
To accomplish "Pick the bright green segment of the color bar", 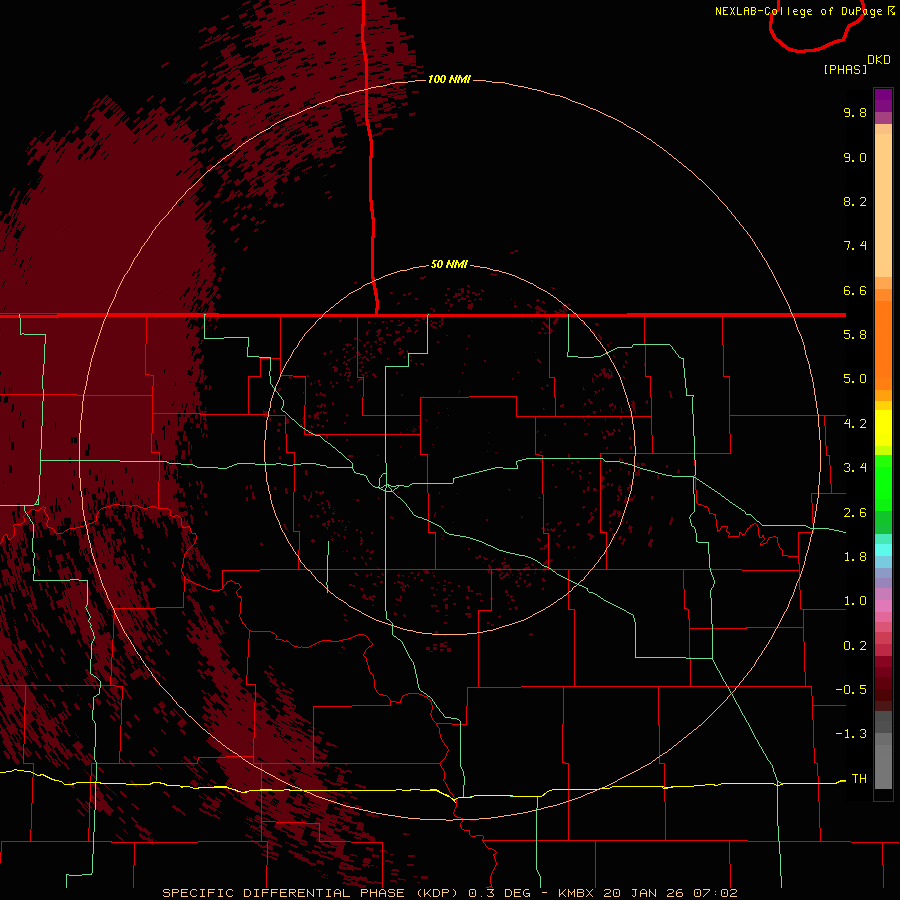I will tap(883, 483).
